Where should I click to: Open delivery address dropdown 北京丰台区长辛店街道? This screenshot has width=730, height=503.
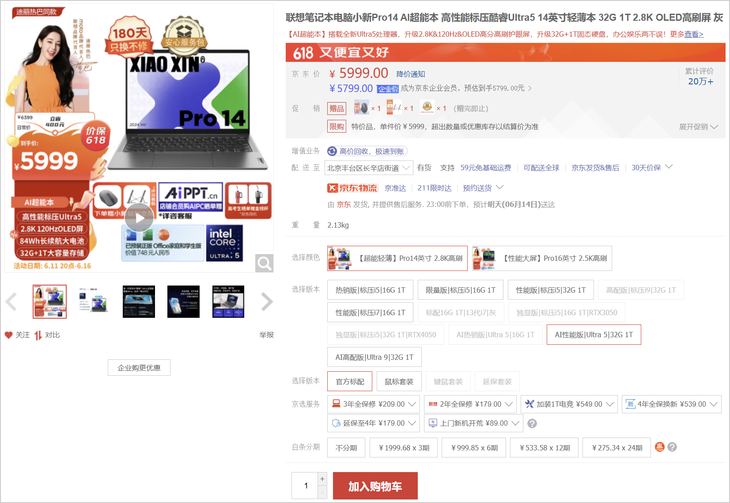(x=368, y=168)
